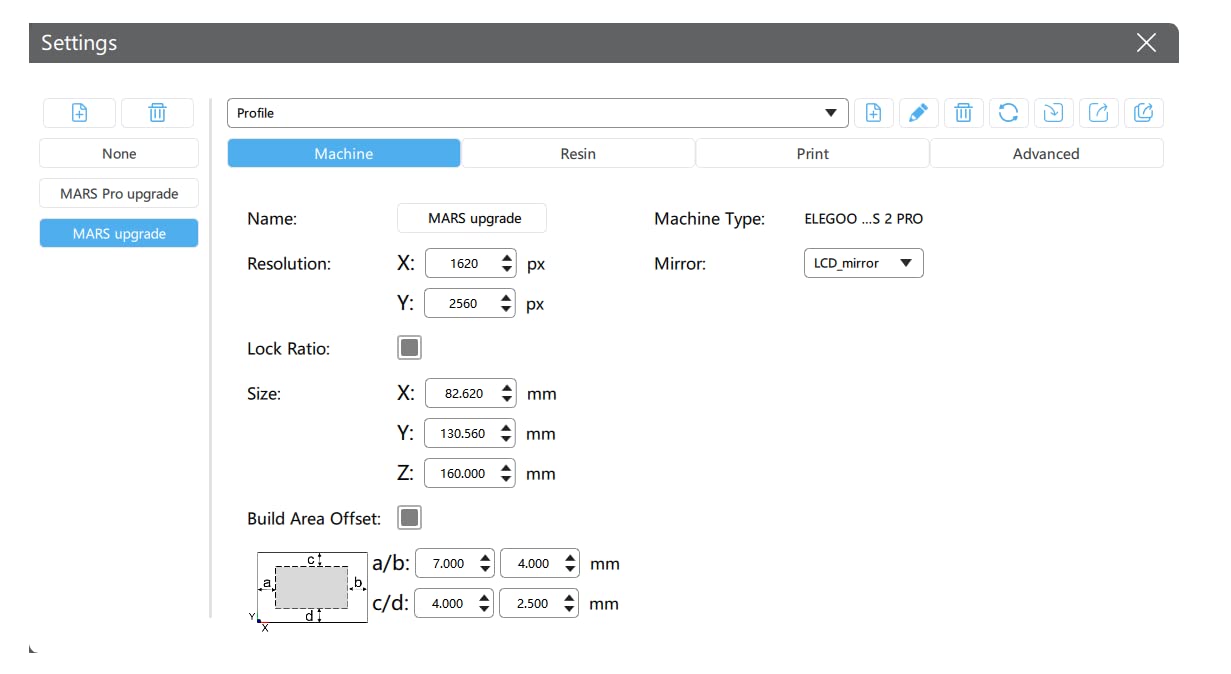This screenshot has width=1231, height=674.
Task: Create a new profile next to Profile dropdown
Action: coord(873,113)
